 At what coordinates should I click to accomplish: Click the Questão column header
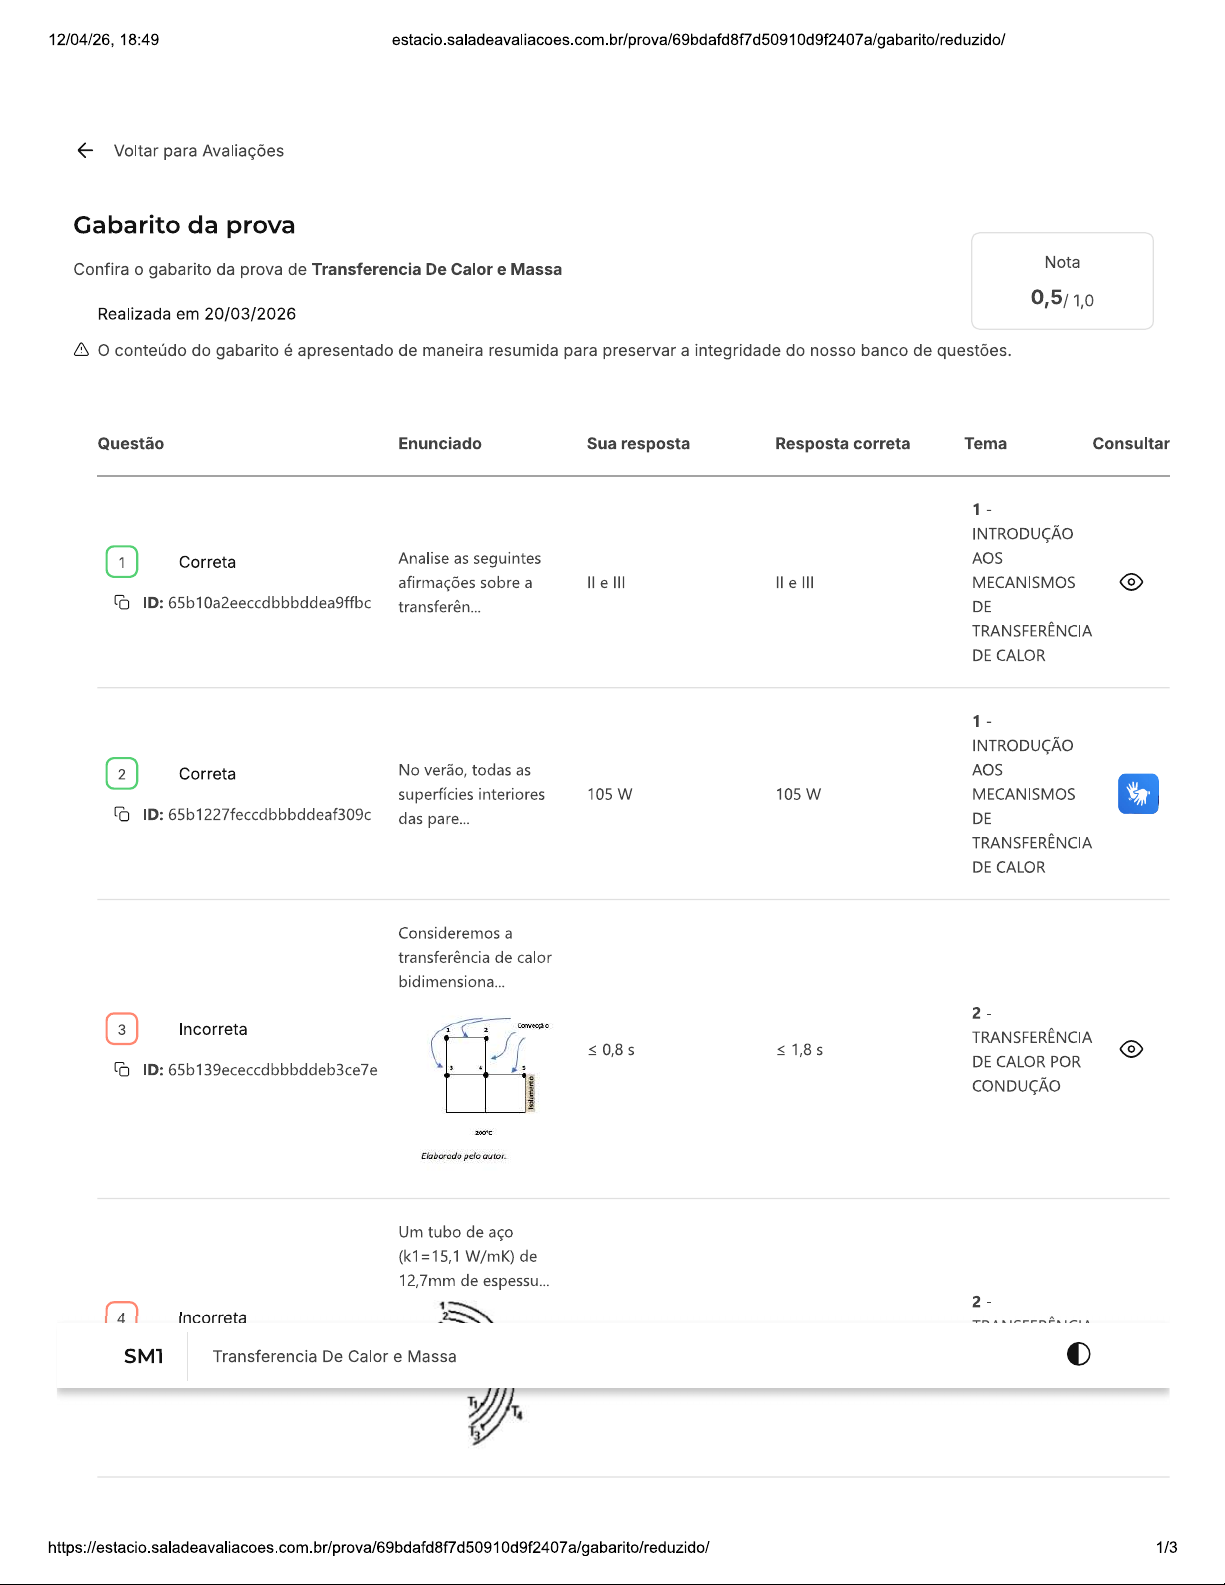131,444
